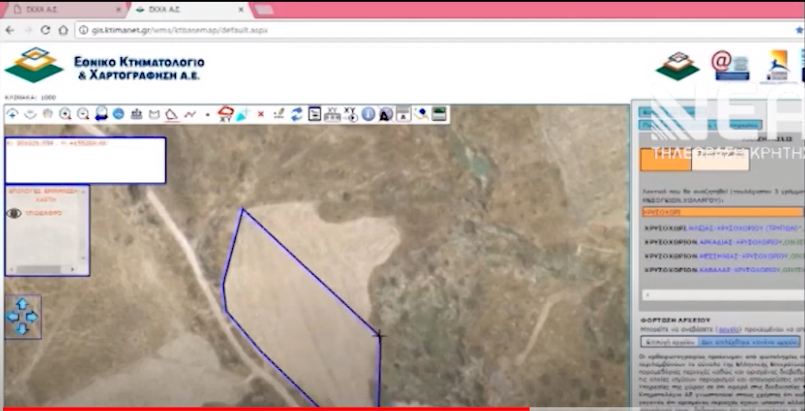
Task: Select suggestion ΧΡΥΣΟΧΩΡΙΟΝ ΚΑΒΑΛΑΣ from list
Action: click(x=720, y=270)
